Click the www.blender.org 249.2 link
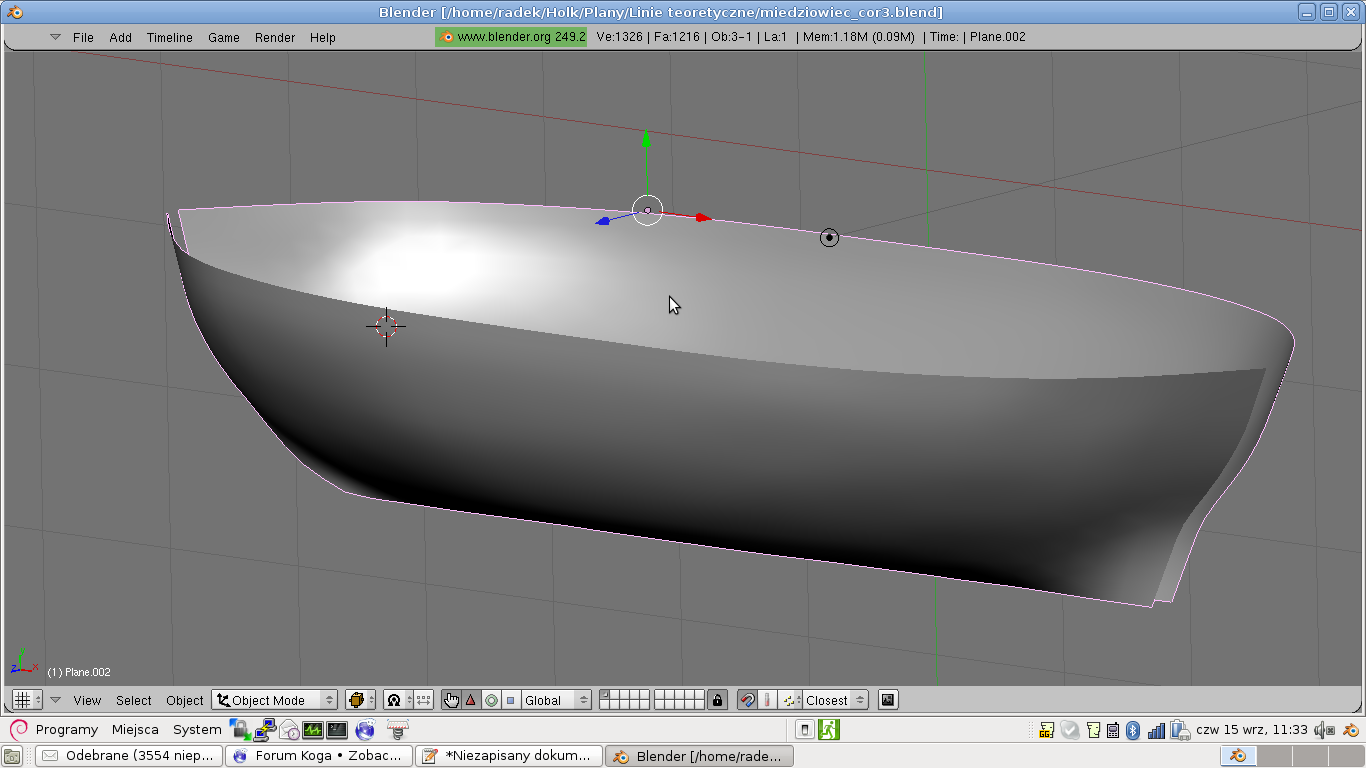The height and width of the screenshot is (768, 1366). [x=511, y=37]
